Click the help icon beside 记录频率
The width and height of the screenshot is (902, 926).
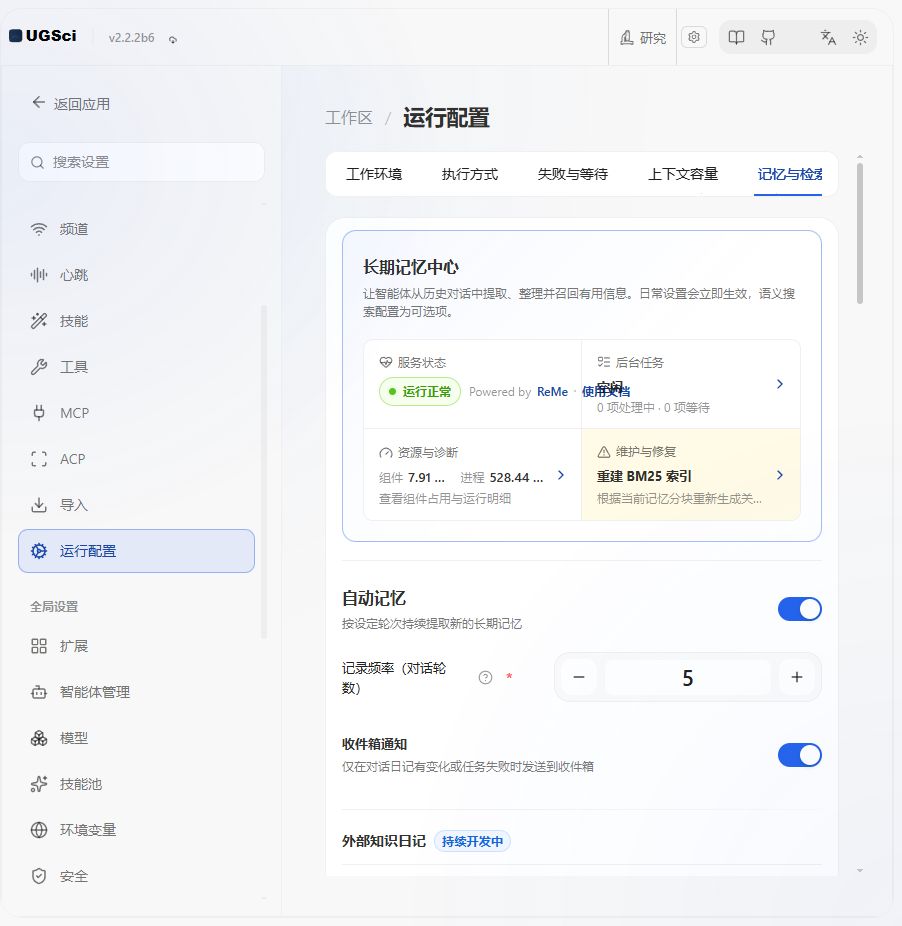pyautogui.click(x=485, y=677)
